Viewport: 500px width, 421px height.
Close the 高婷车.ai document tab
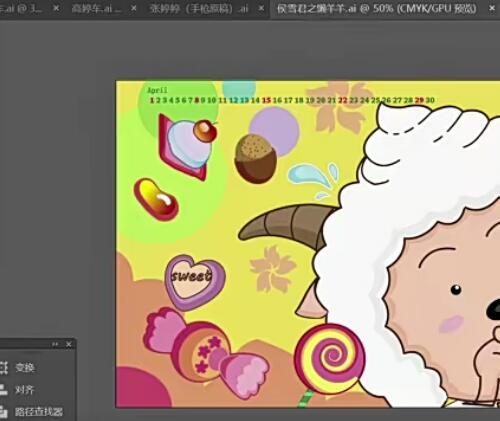click(134, 9)
